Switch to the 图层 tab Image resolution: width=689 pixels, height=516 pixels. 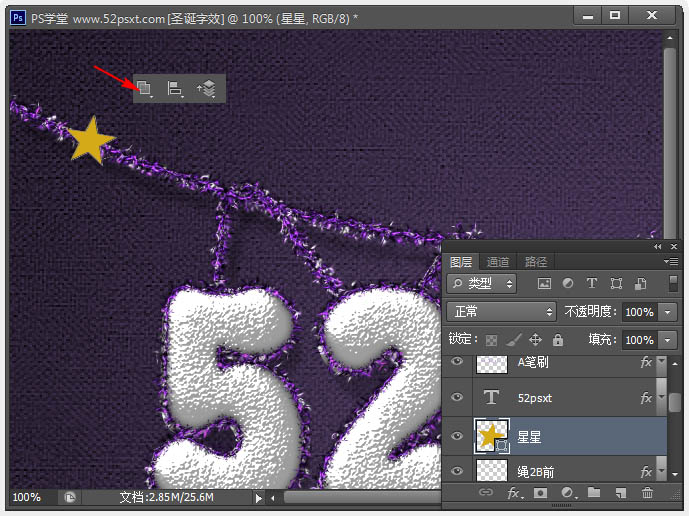(461, 262)
